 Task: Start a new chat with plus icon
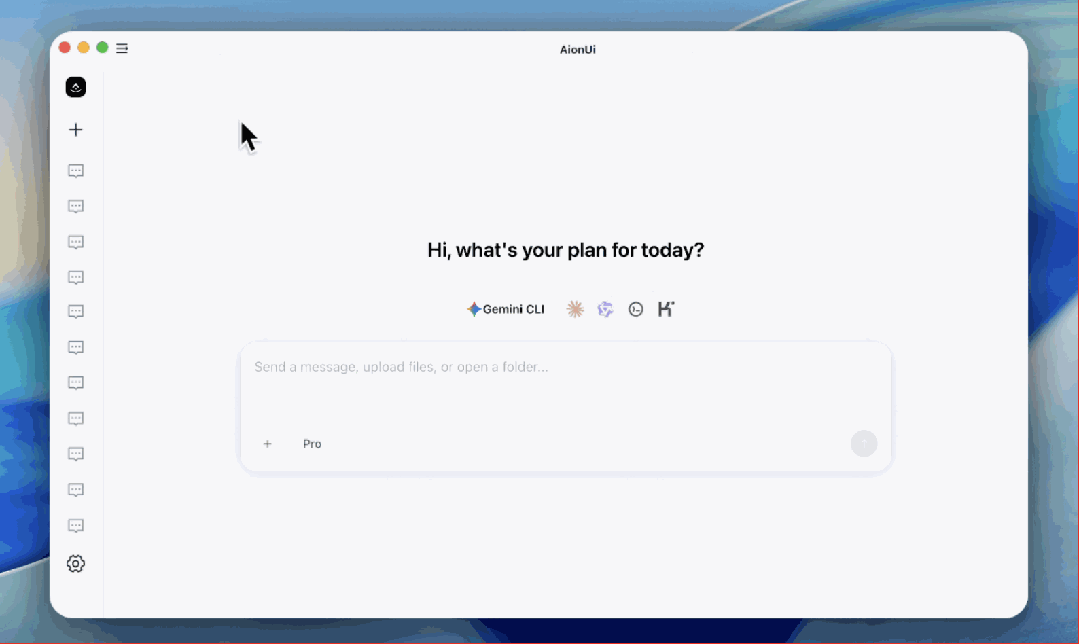(76, 129)
